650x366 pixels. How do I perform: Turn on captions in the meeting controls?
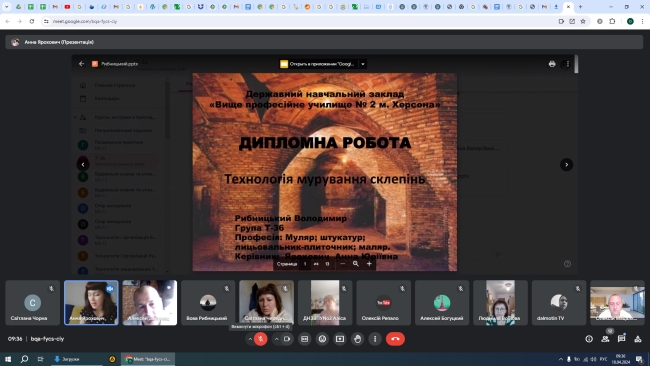(x=305, y=339)
